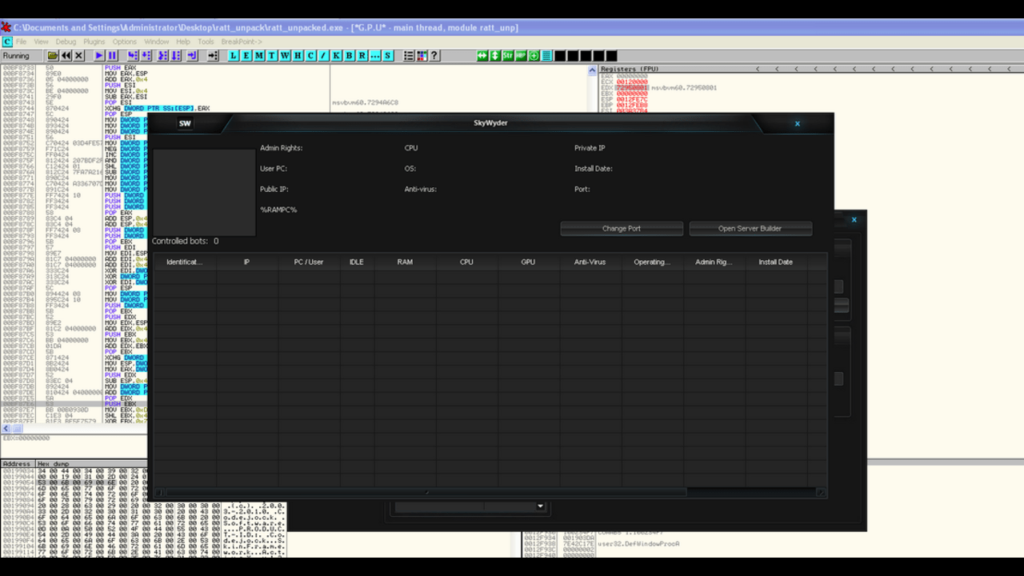Click green horizontal arrows plugin icon
This screenshot has width=1024, height=576.
(x=482, y=56)
